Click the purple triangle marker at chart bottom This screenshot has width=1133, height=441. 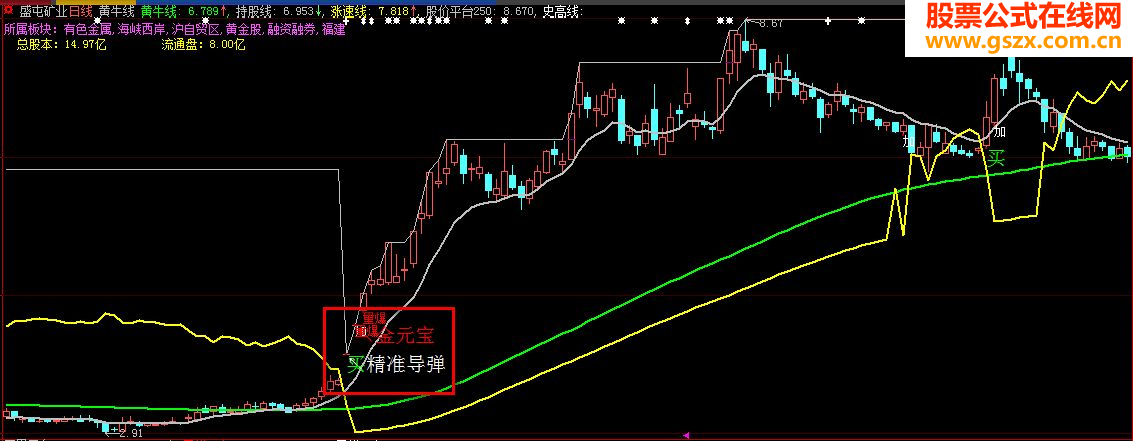686,435
